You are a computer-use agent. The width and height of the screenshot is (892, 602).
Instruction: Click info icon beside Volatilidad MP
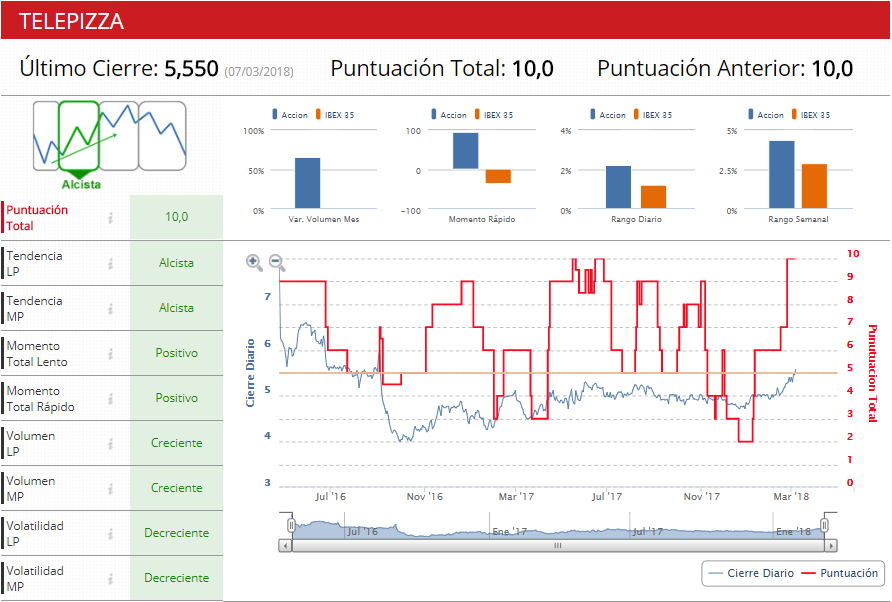(111, 579)
